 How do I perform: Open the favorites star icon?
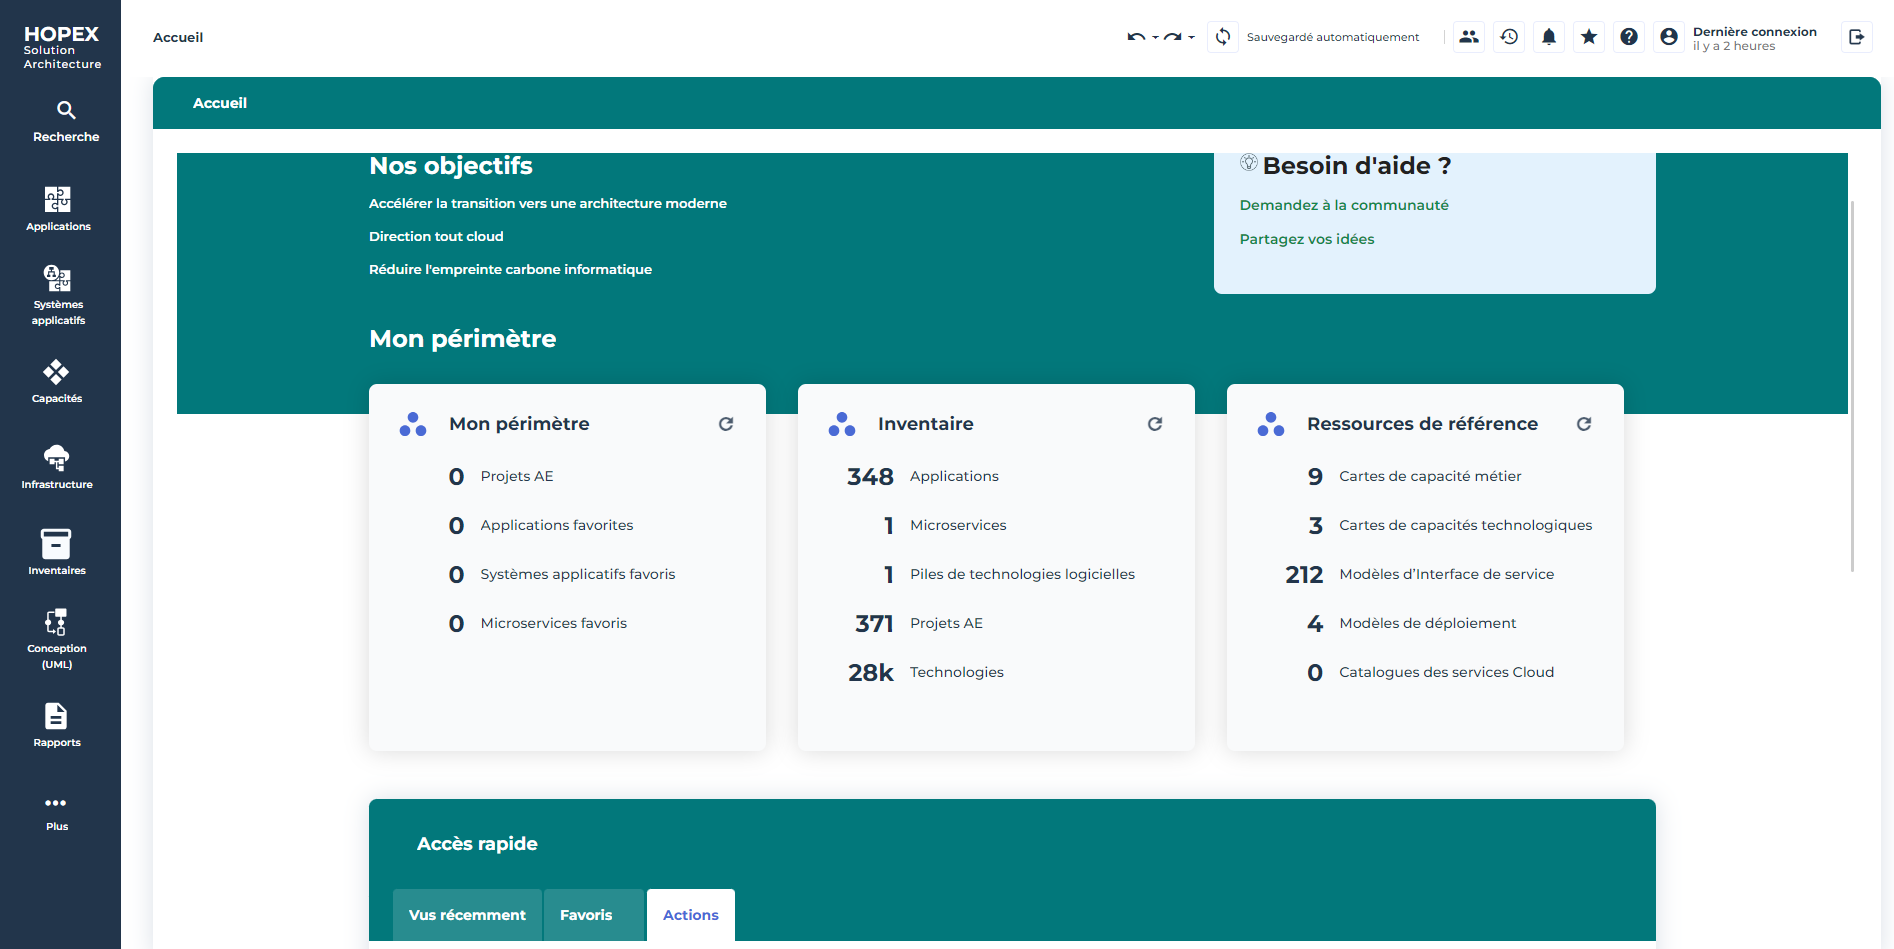(x=1588, y=37)
